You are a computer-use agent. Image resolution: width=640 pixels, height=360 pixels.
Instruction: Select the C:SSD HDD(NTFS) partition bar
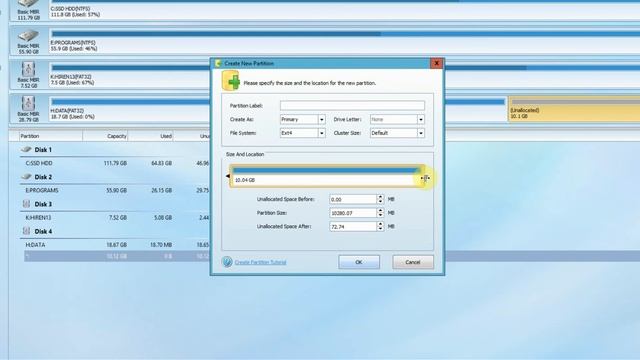point(344,9)
